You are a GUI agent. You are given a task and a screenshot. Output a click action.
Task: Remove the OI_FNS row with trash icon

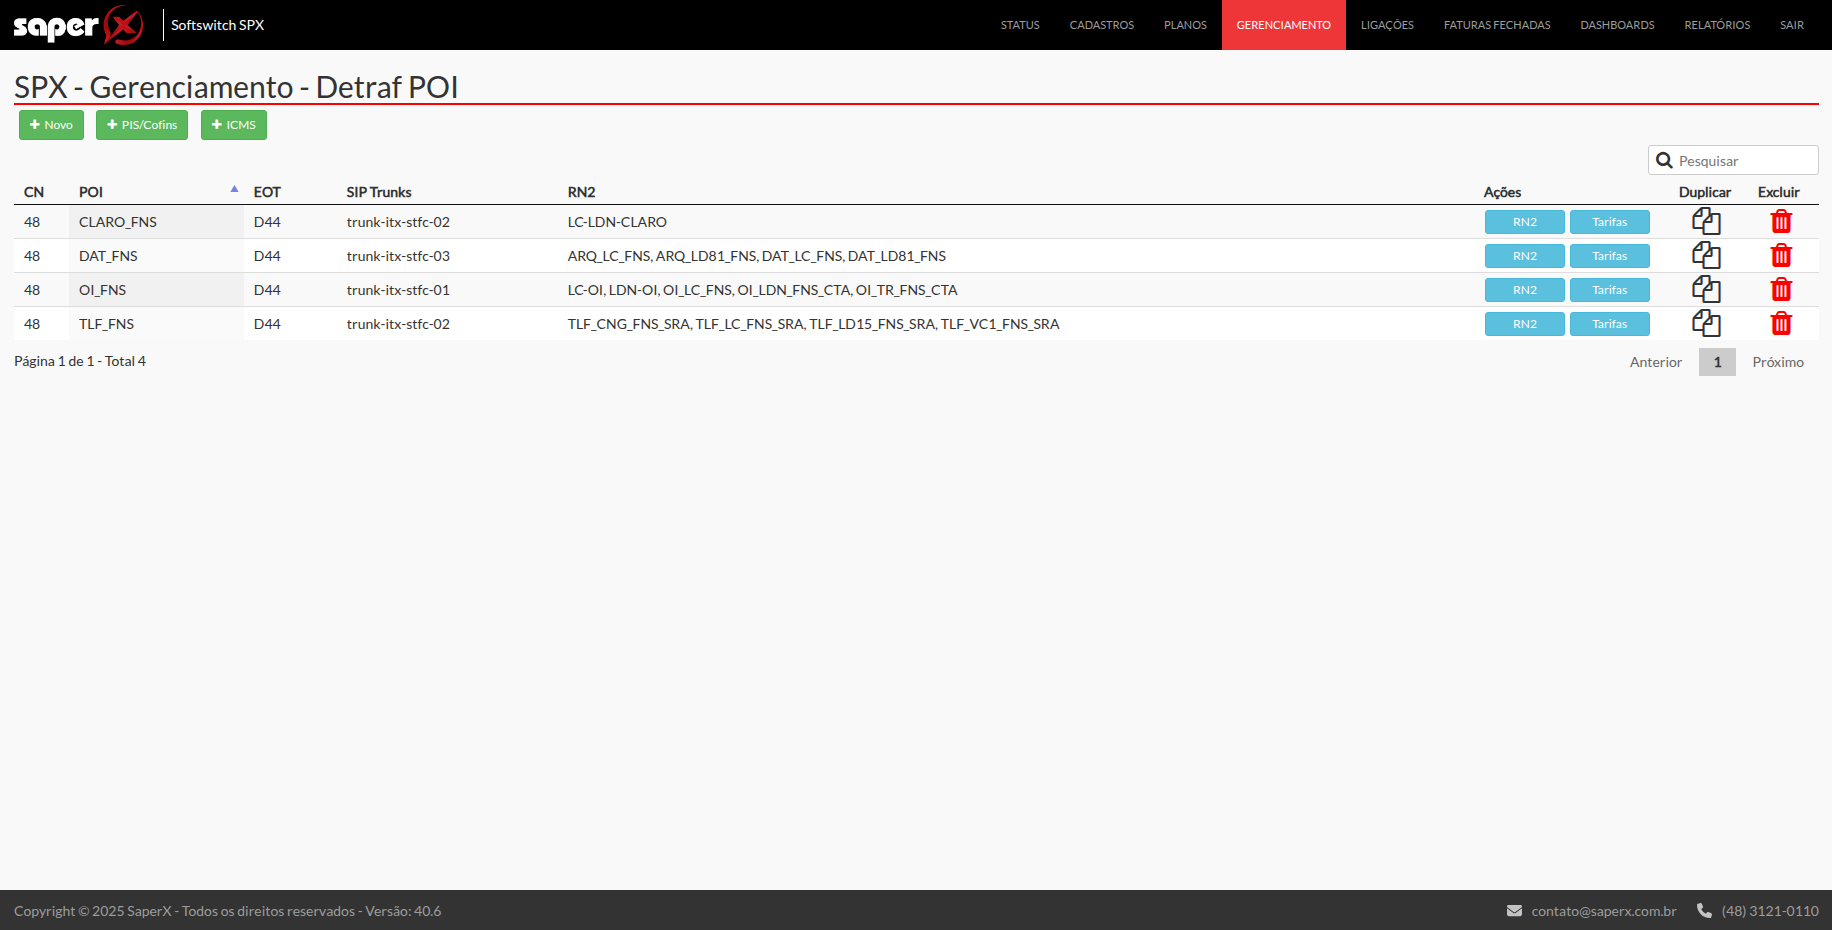click(x=1780, y=290)
